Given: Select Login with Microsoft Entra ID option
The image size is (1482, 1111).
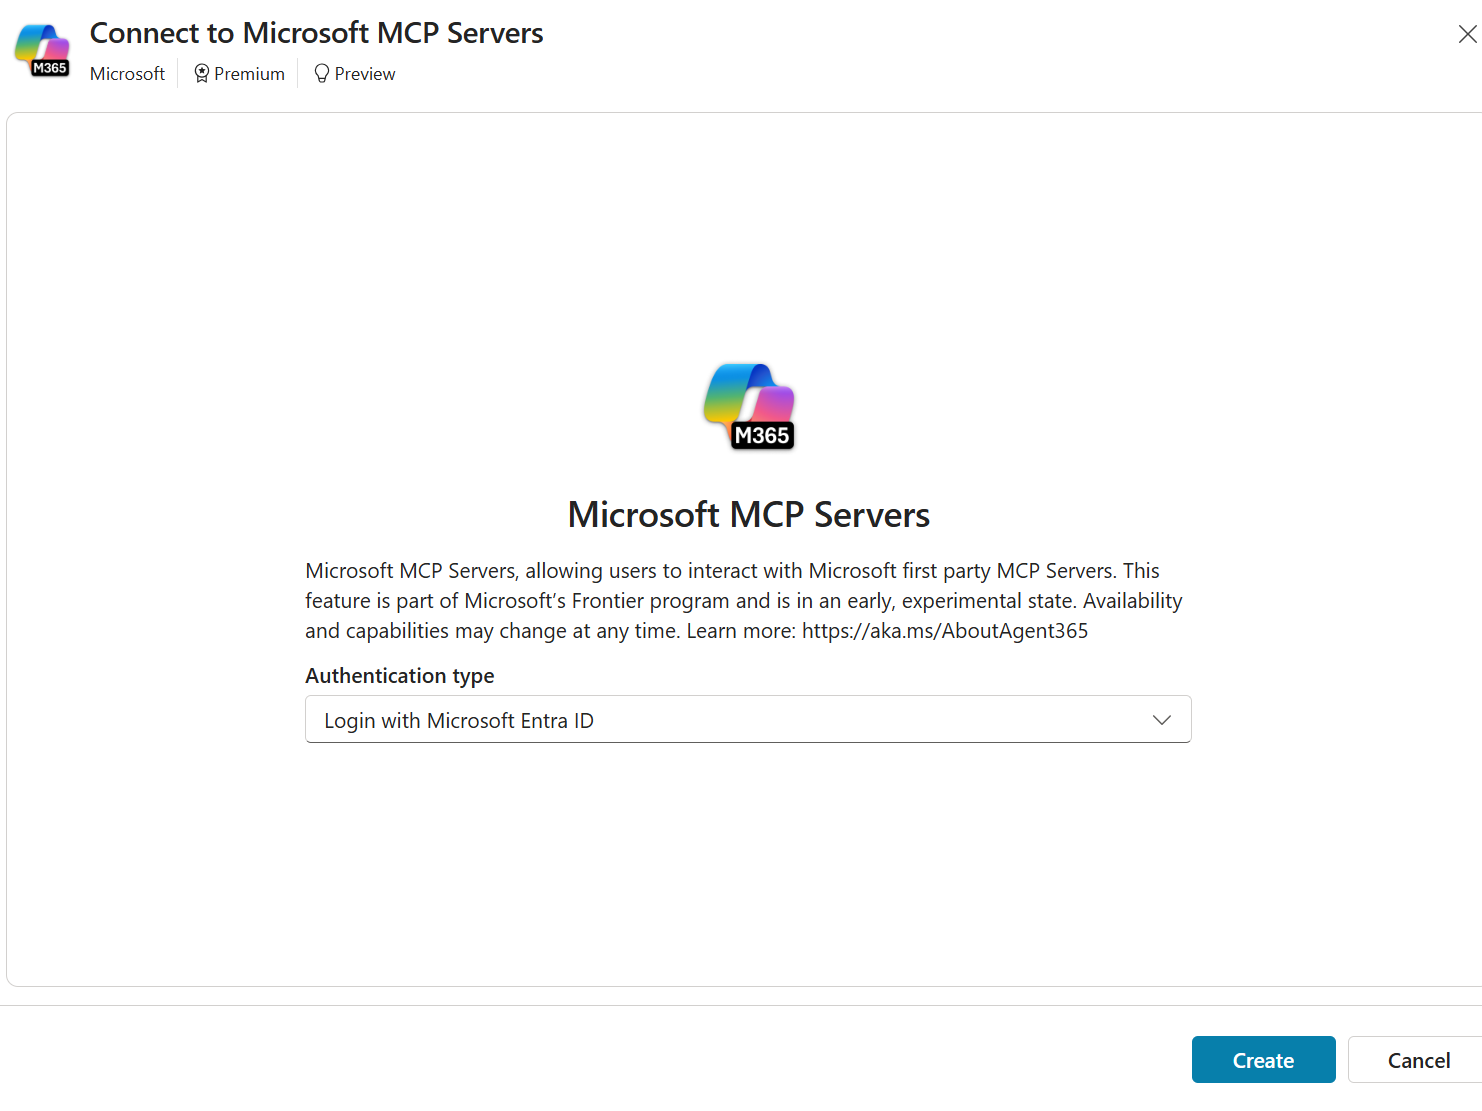Looking at the screenshot, I should point(458,719).
